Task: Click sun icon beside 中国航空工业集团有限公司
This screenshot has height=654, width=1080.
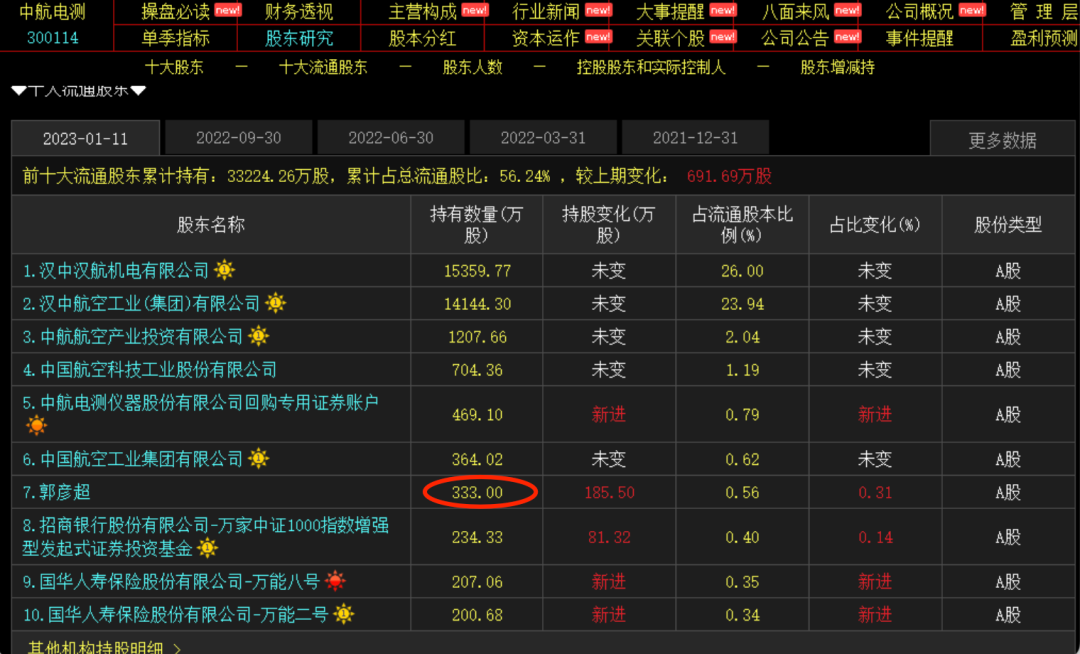Action: click(259, 458)
